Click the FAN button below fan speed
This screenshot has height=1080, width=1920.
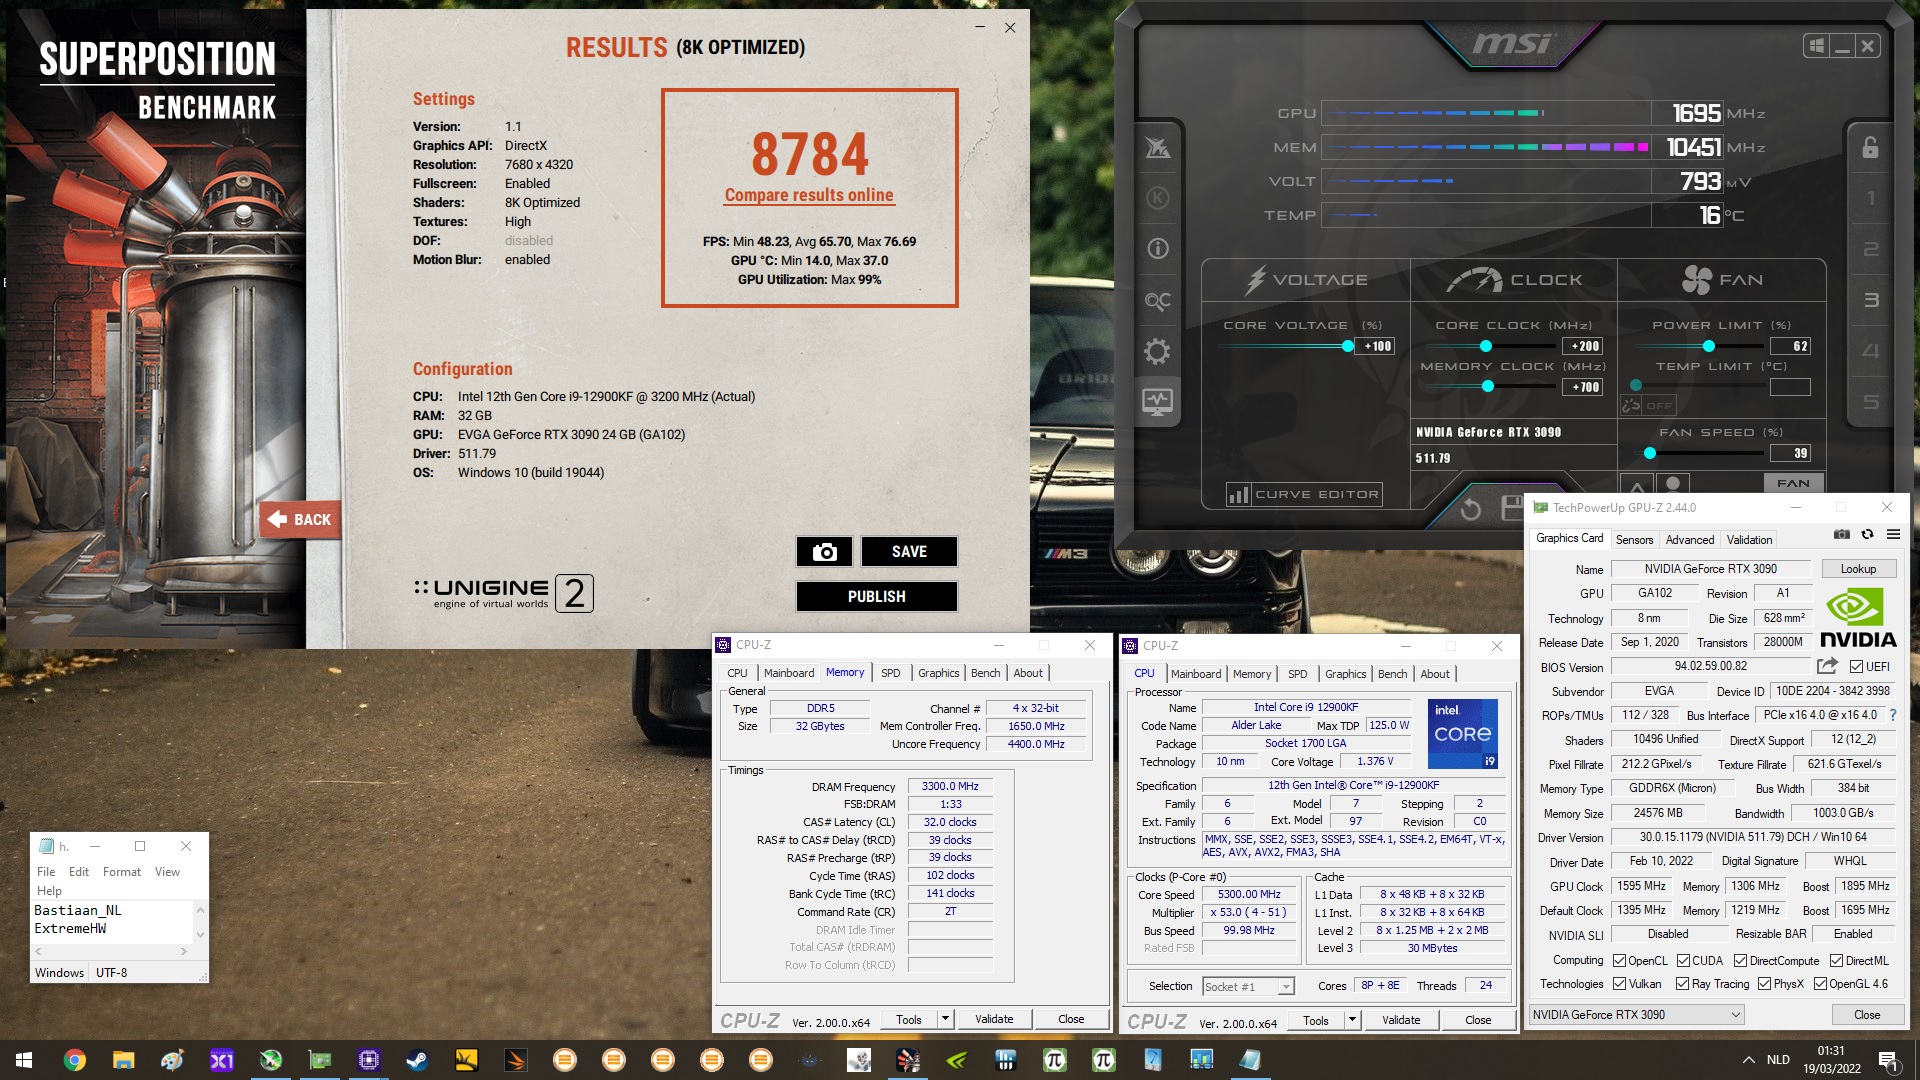tap(1792, 483)
